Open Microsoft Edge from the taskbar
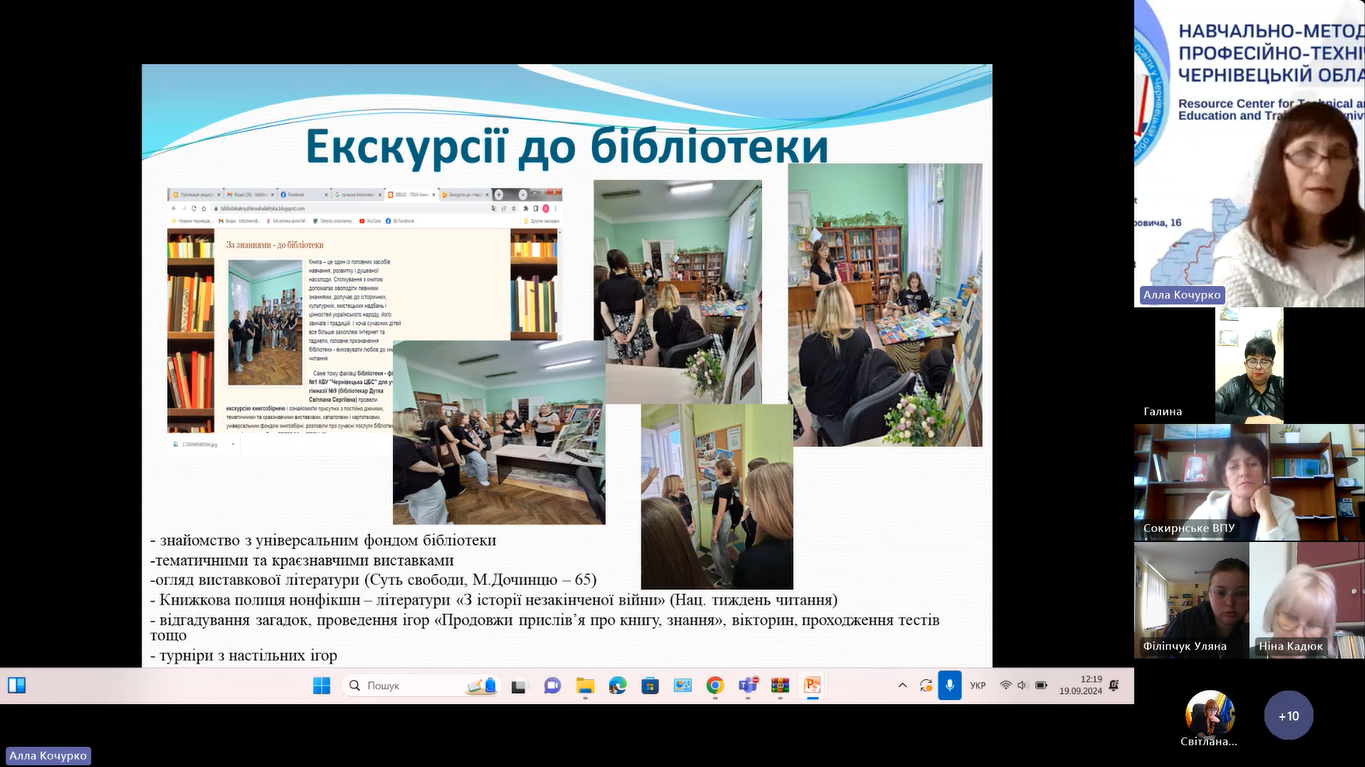 click(x=618, y=686)
